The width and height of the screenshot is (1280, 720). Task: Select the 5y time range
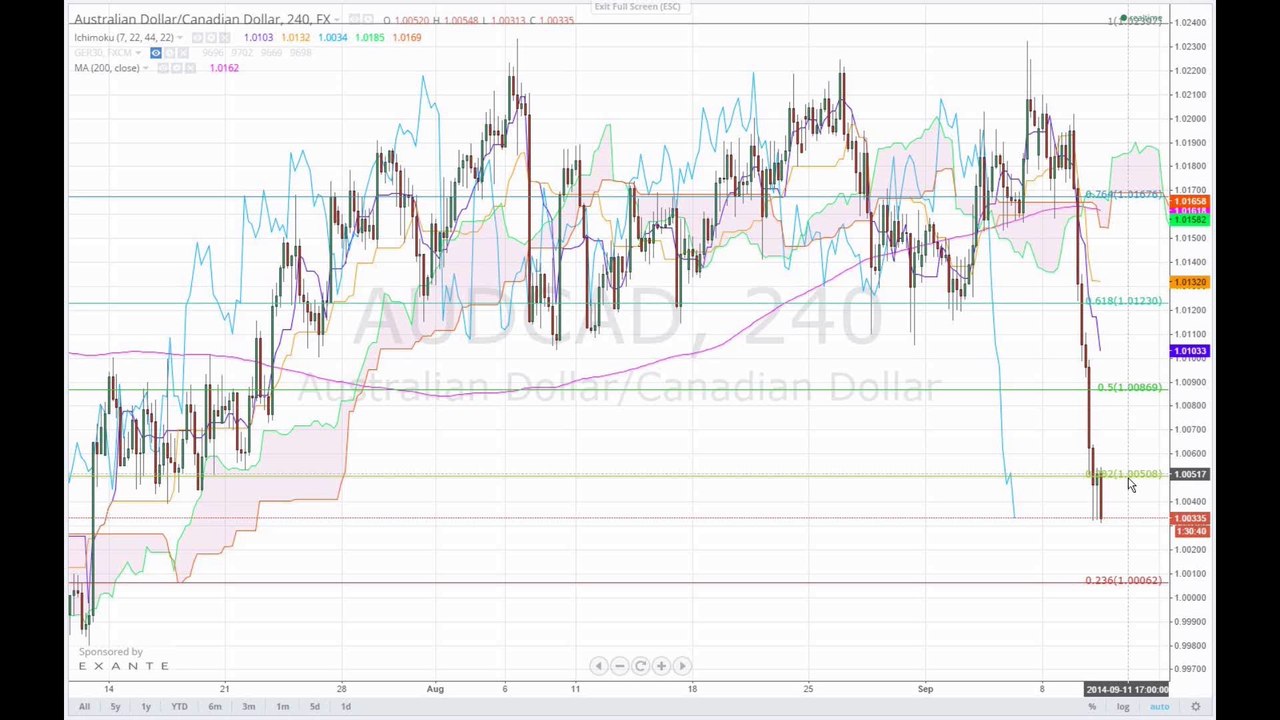[115, 707]
